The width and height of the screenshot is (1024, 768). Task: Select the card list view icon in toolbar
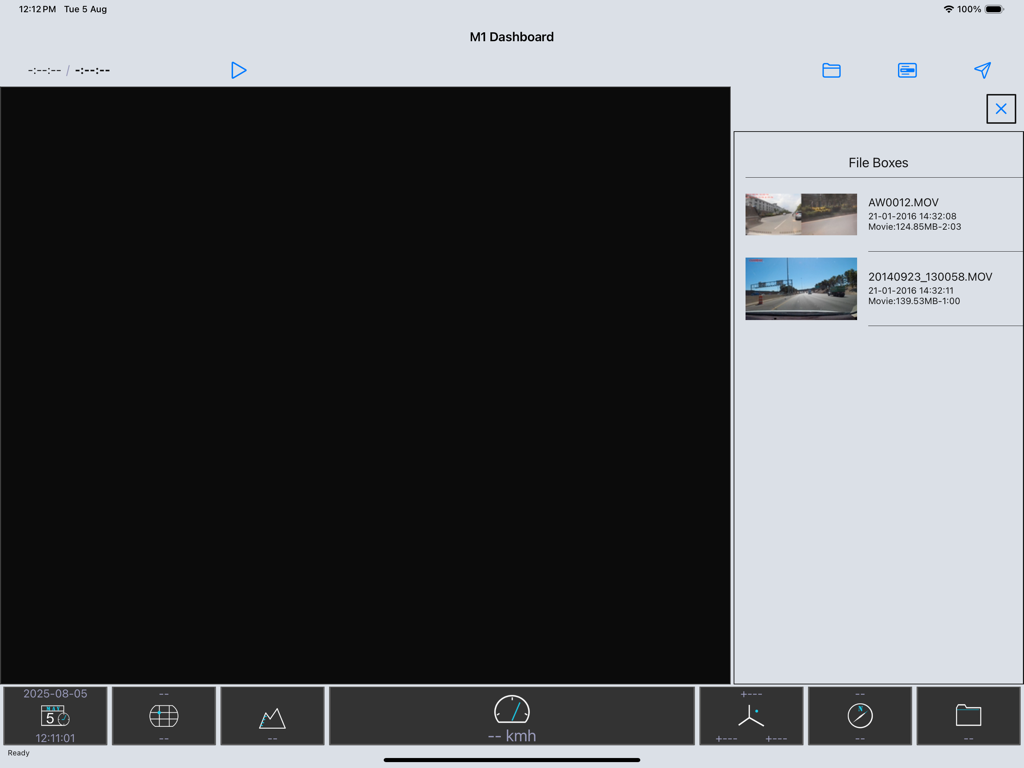pos(907,70)
